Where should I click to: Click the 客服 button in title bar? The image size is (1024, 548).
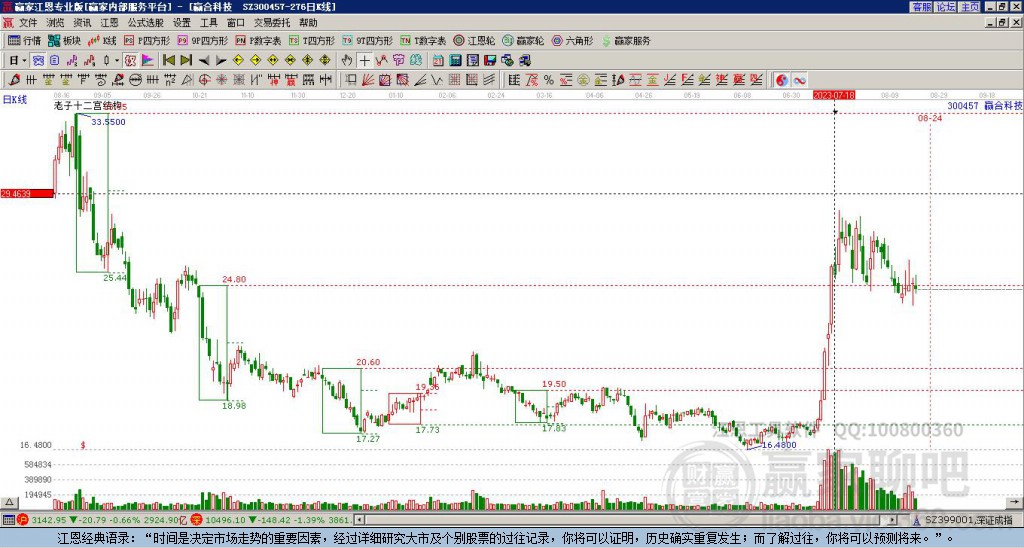(921, 7)
